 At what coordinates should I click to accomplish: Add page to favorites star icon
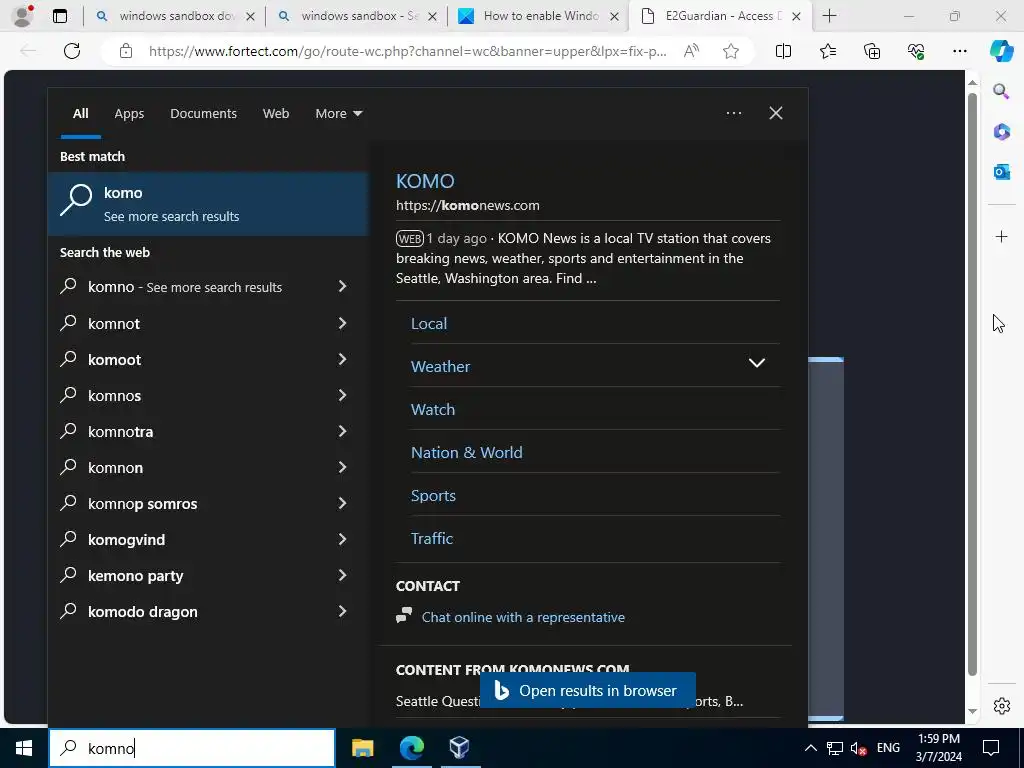(731, 51)
